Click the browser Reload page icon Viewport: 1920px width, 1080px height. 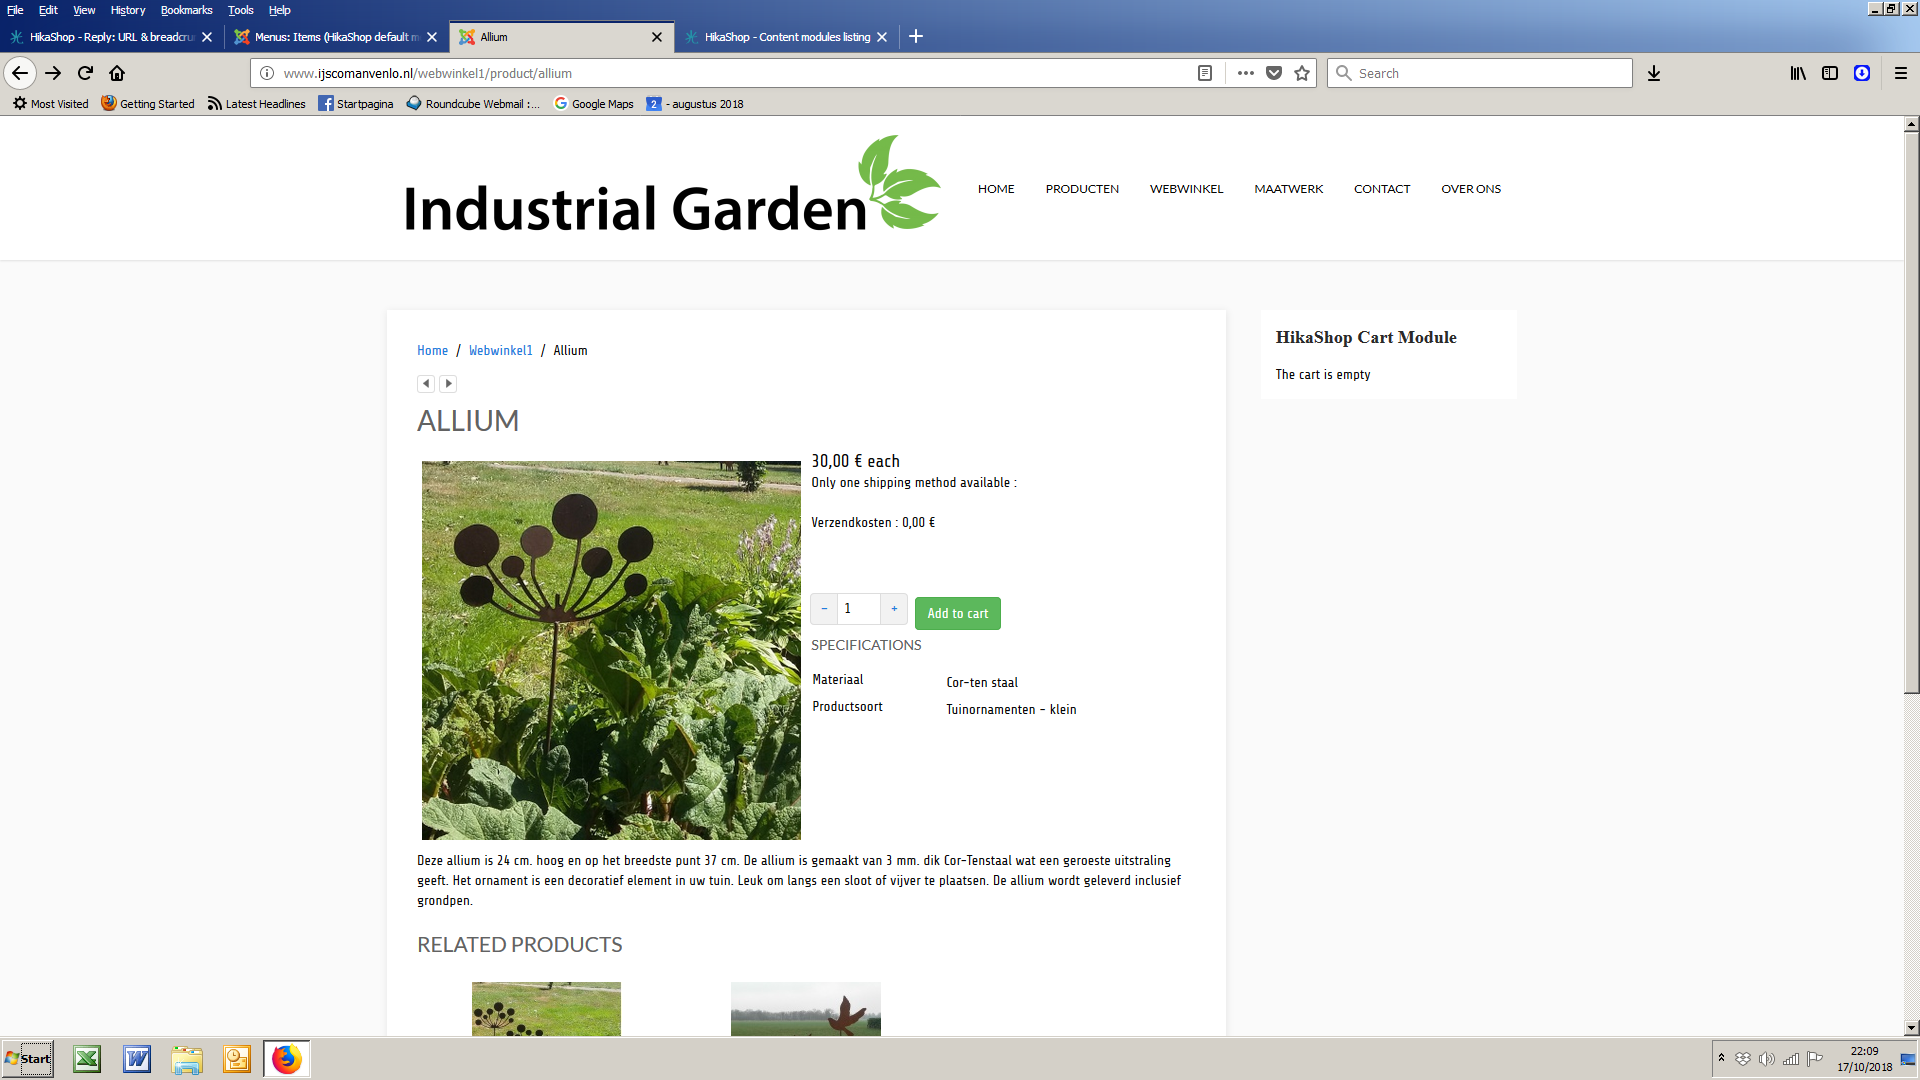pos(85,73)
